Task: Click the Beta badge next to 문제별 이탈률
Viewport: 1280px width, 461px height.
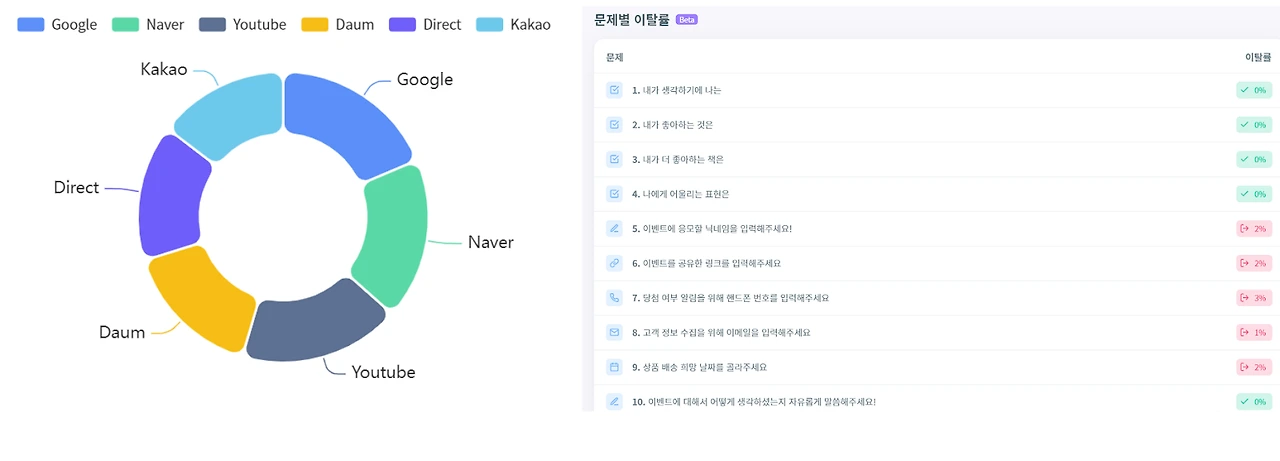Action: point(687,19)
